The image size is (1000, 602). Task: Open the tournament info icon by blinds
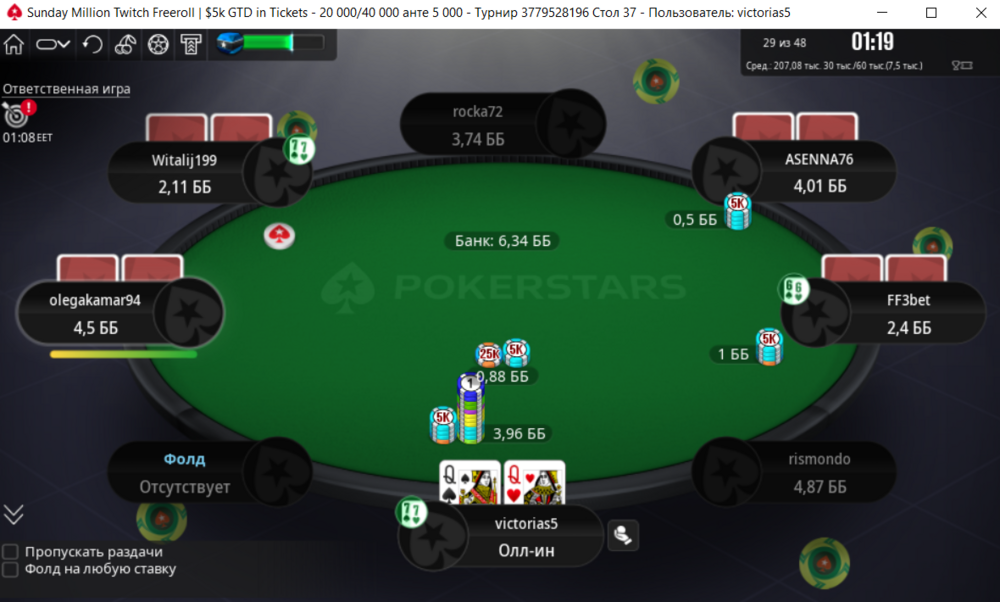(x=962, y=65)
